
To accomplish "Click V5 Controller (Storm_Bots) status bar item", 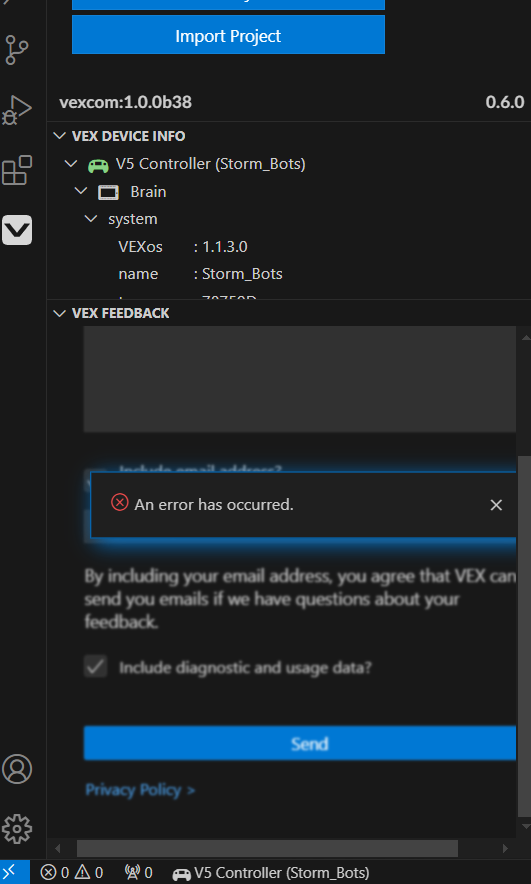I will point(271,873).
